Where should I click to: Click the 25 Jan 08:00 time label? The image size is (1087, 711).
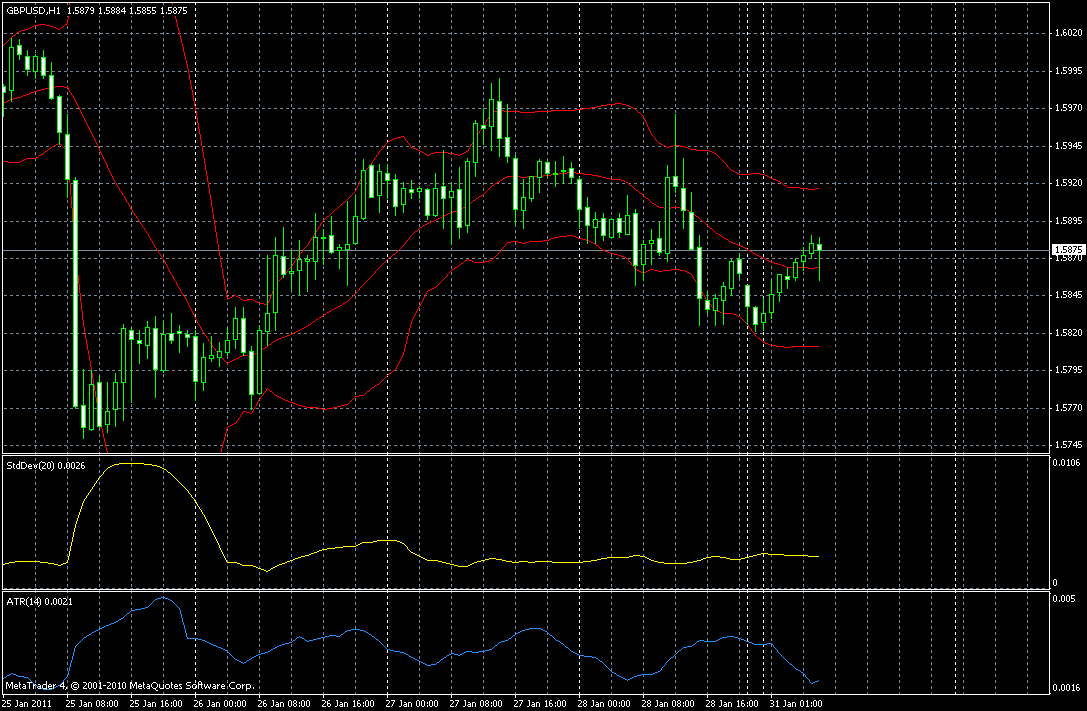(92, 704)
